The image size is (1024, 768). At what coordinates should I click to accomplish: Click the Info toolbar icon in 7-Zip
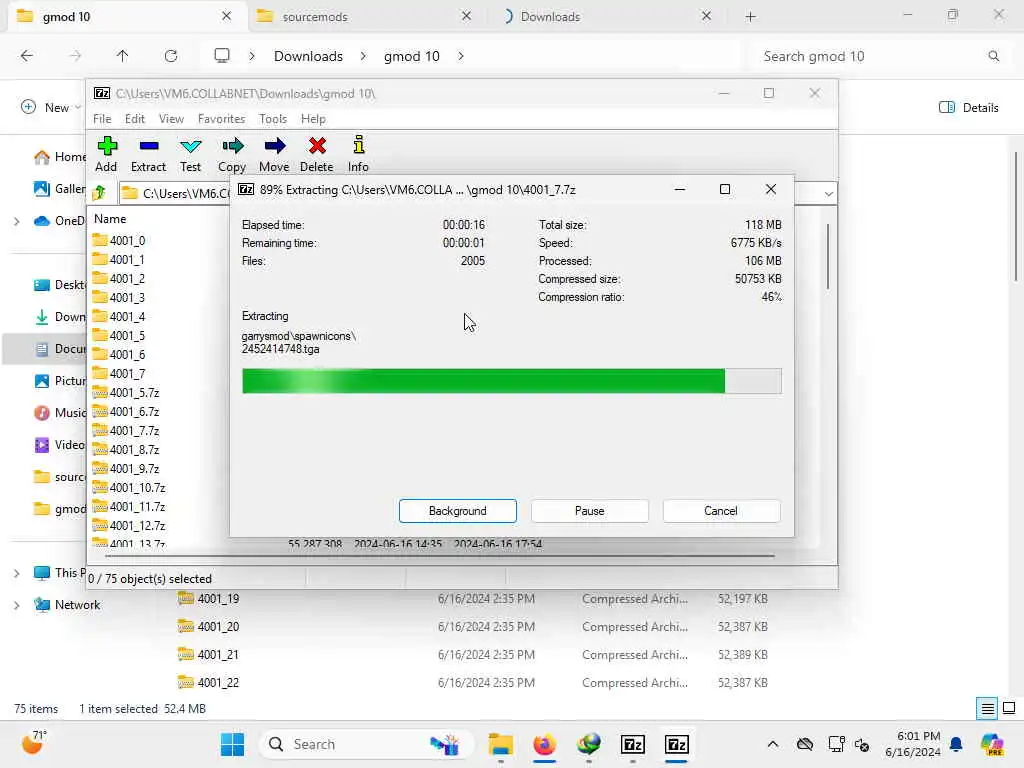point(358,153)
